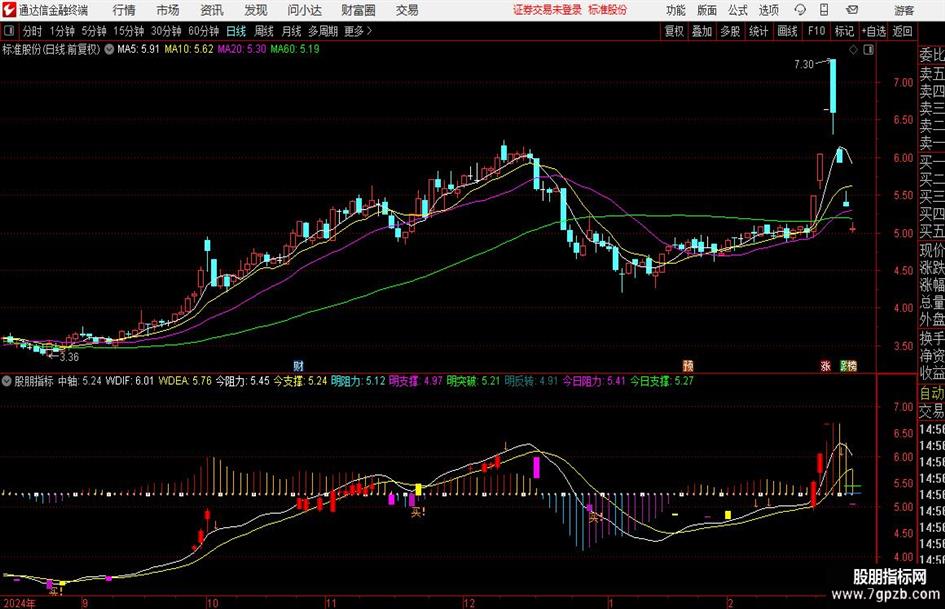Open the 版面 menu
The width and height of the screenshot is (945, 609).
(707, 10)
